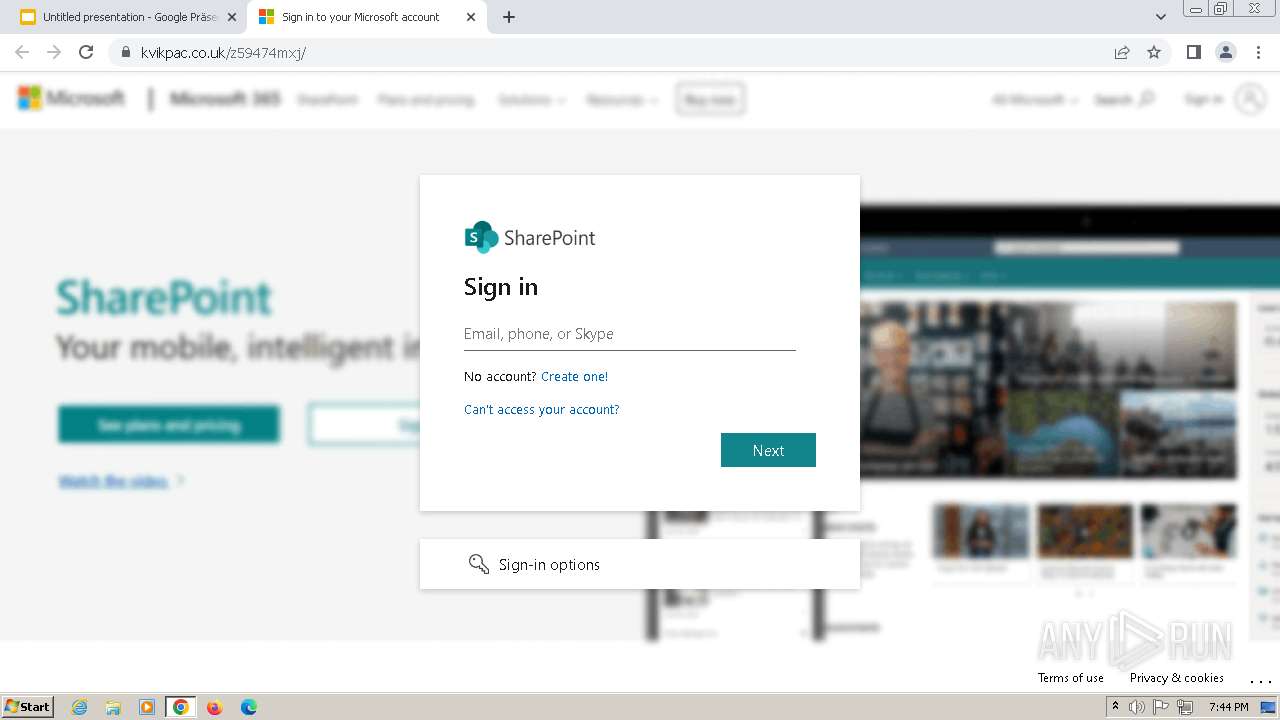The width and height of the screenshot is (1280, 720).
Task: Click the network tray icon
Action: (x=1185, y=707)
